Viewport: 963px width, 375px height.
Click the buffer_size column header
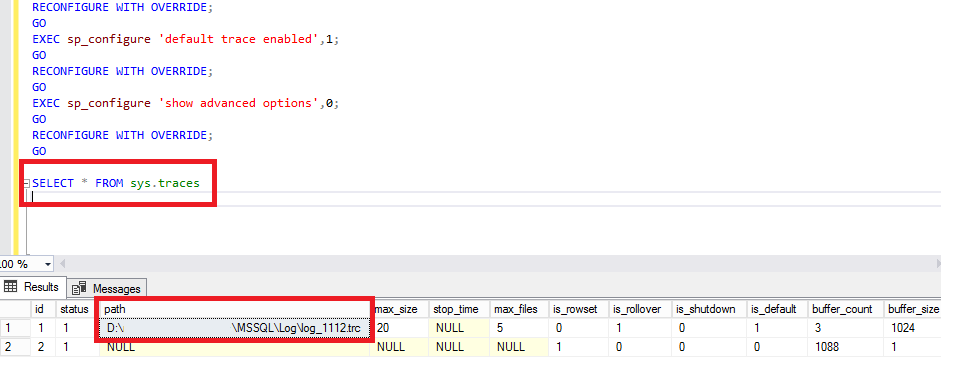click(912, 309)
